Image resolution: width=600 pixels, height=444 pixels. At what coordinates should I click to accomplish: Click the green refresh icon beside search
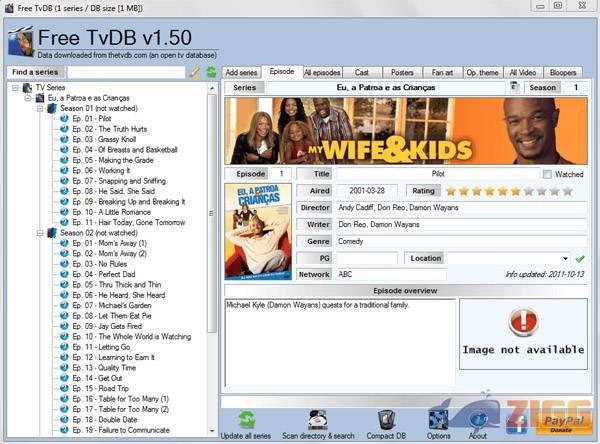pyautogui.click(x=211, y=72)
